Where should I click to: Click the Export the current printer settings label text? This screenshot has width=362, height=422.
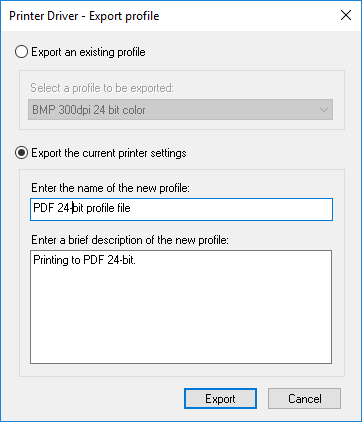click(x=109, y=153)
